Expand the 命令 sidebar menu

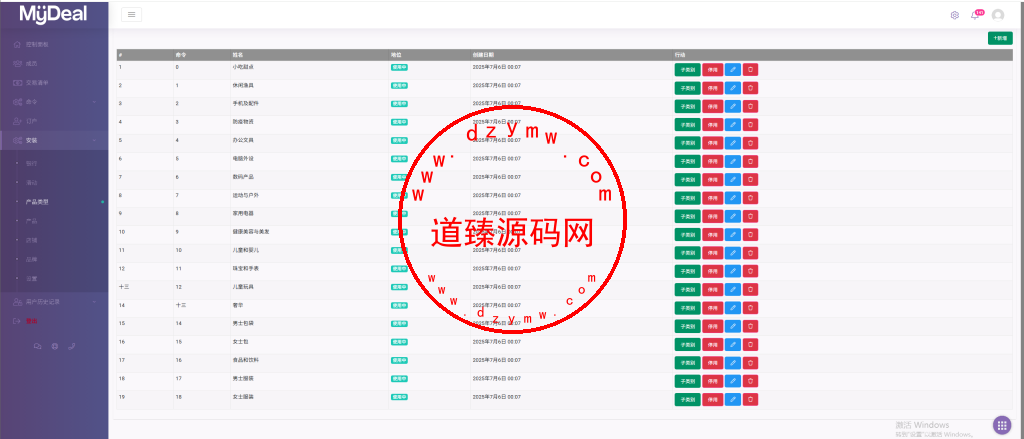coord(54,102)
